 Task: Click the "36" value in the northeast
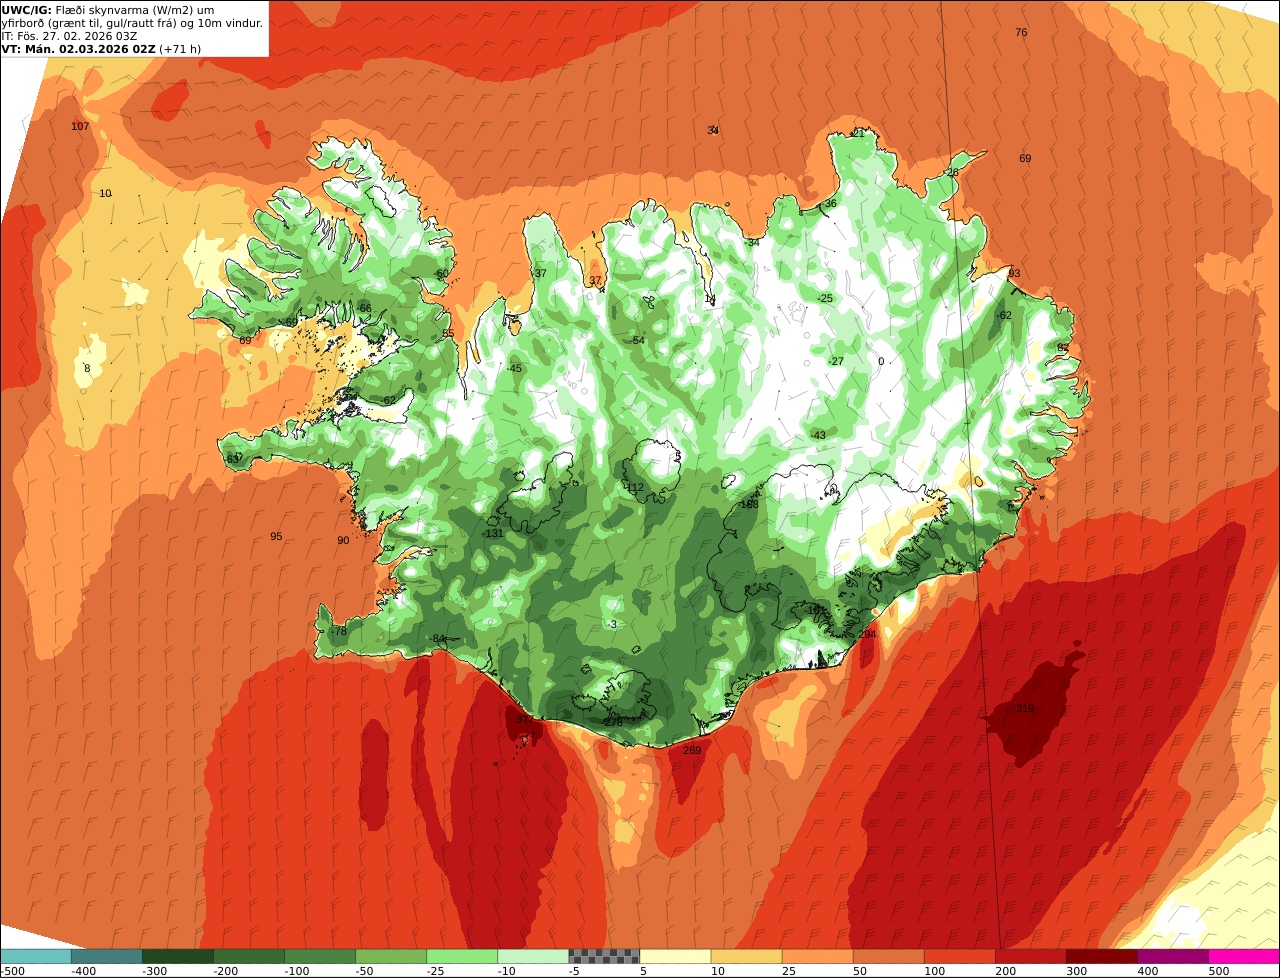coord(830,203)
